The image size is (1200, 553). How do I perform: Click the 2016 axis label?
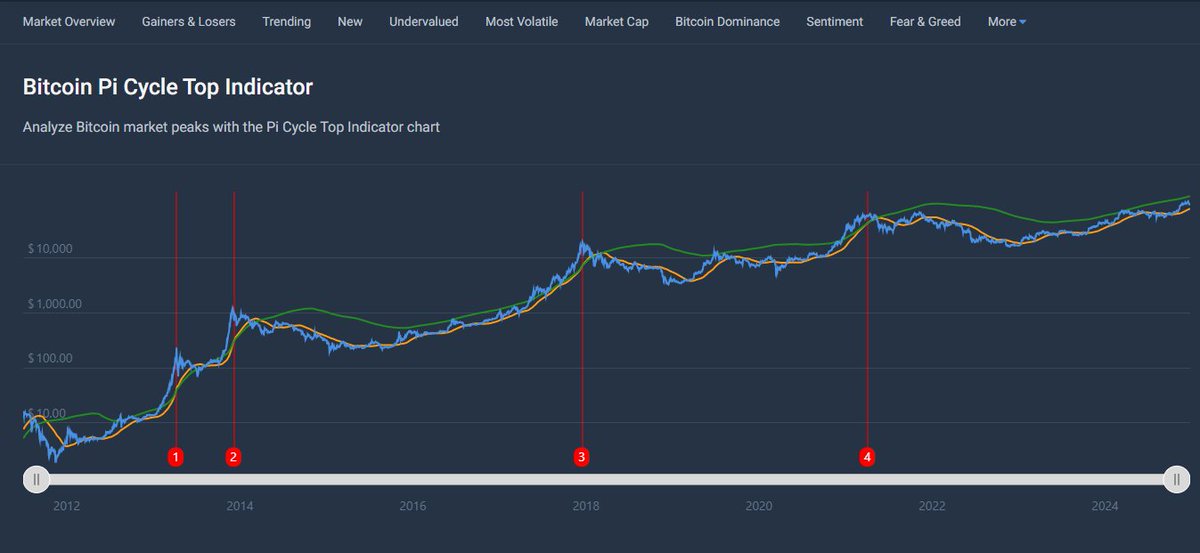412,506
